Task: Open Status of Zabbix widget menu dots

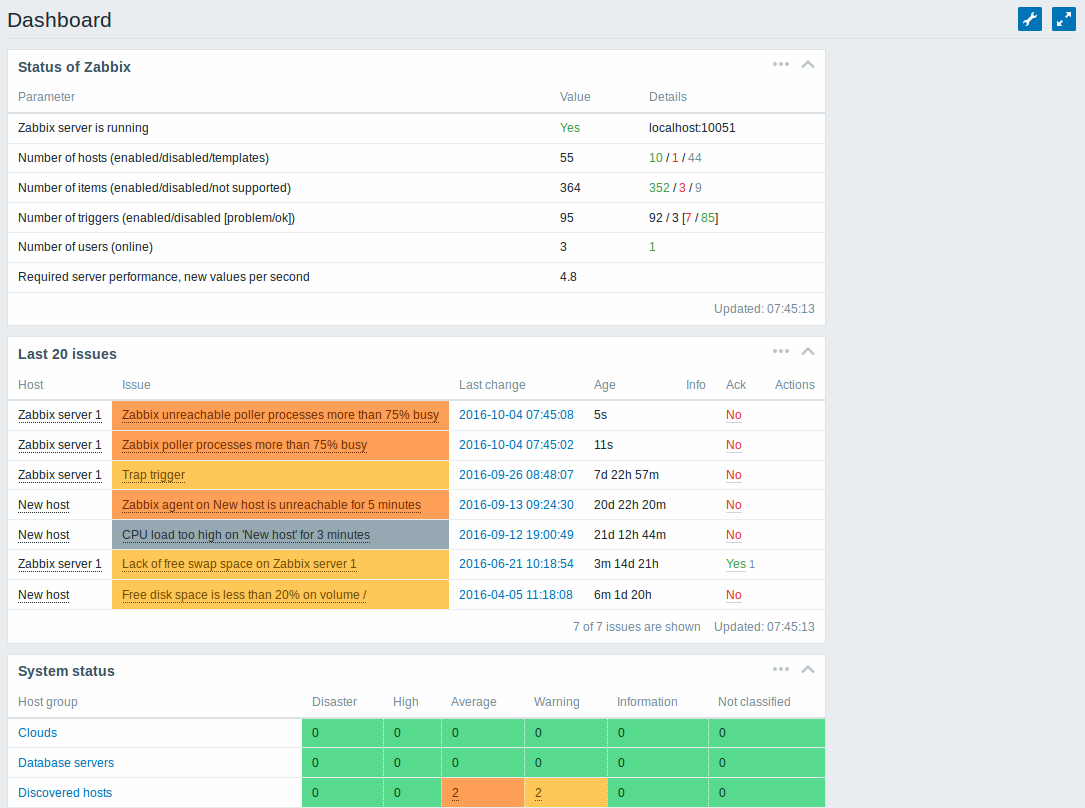Action: (x=781, y=64)
